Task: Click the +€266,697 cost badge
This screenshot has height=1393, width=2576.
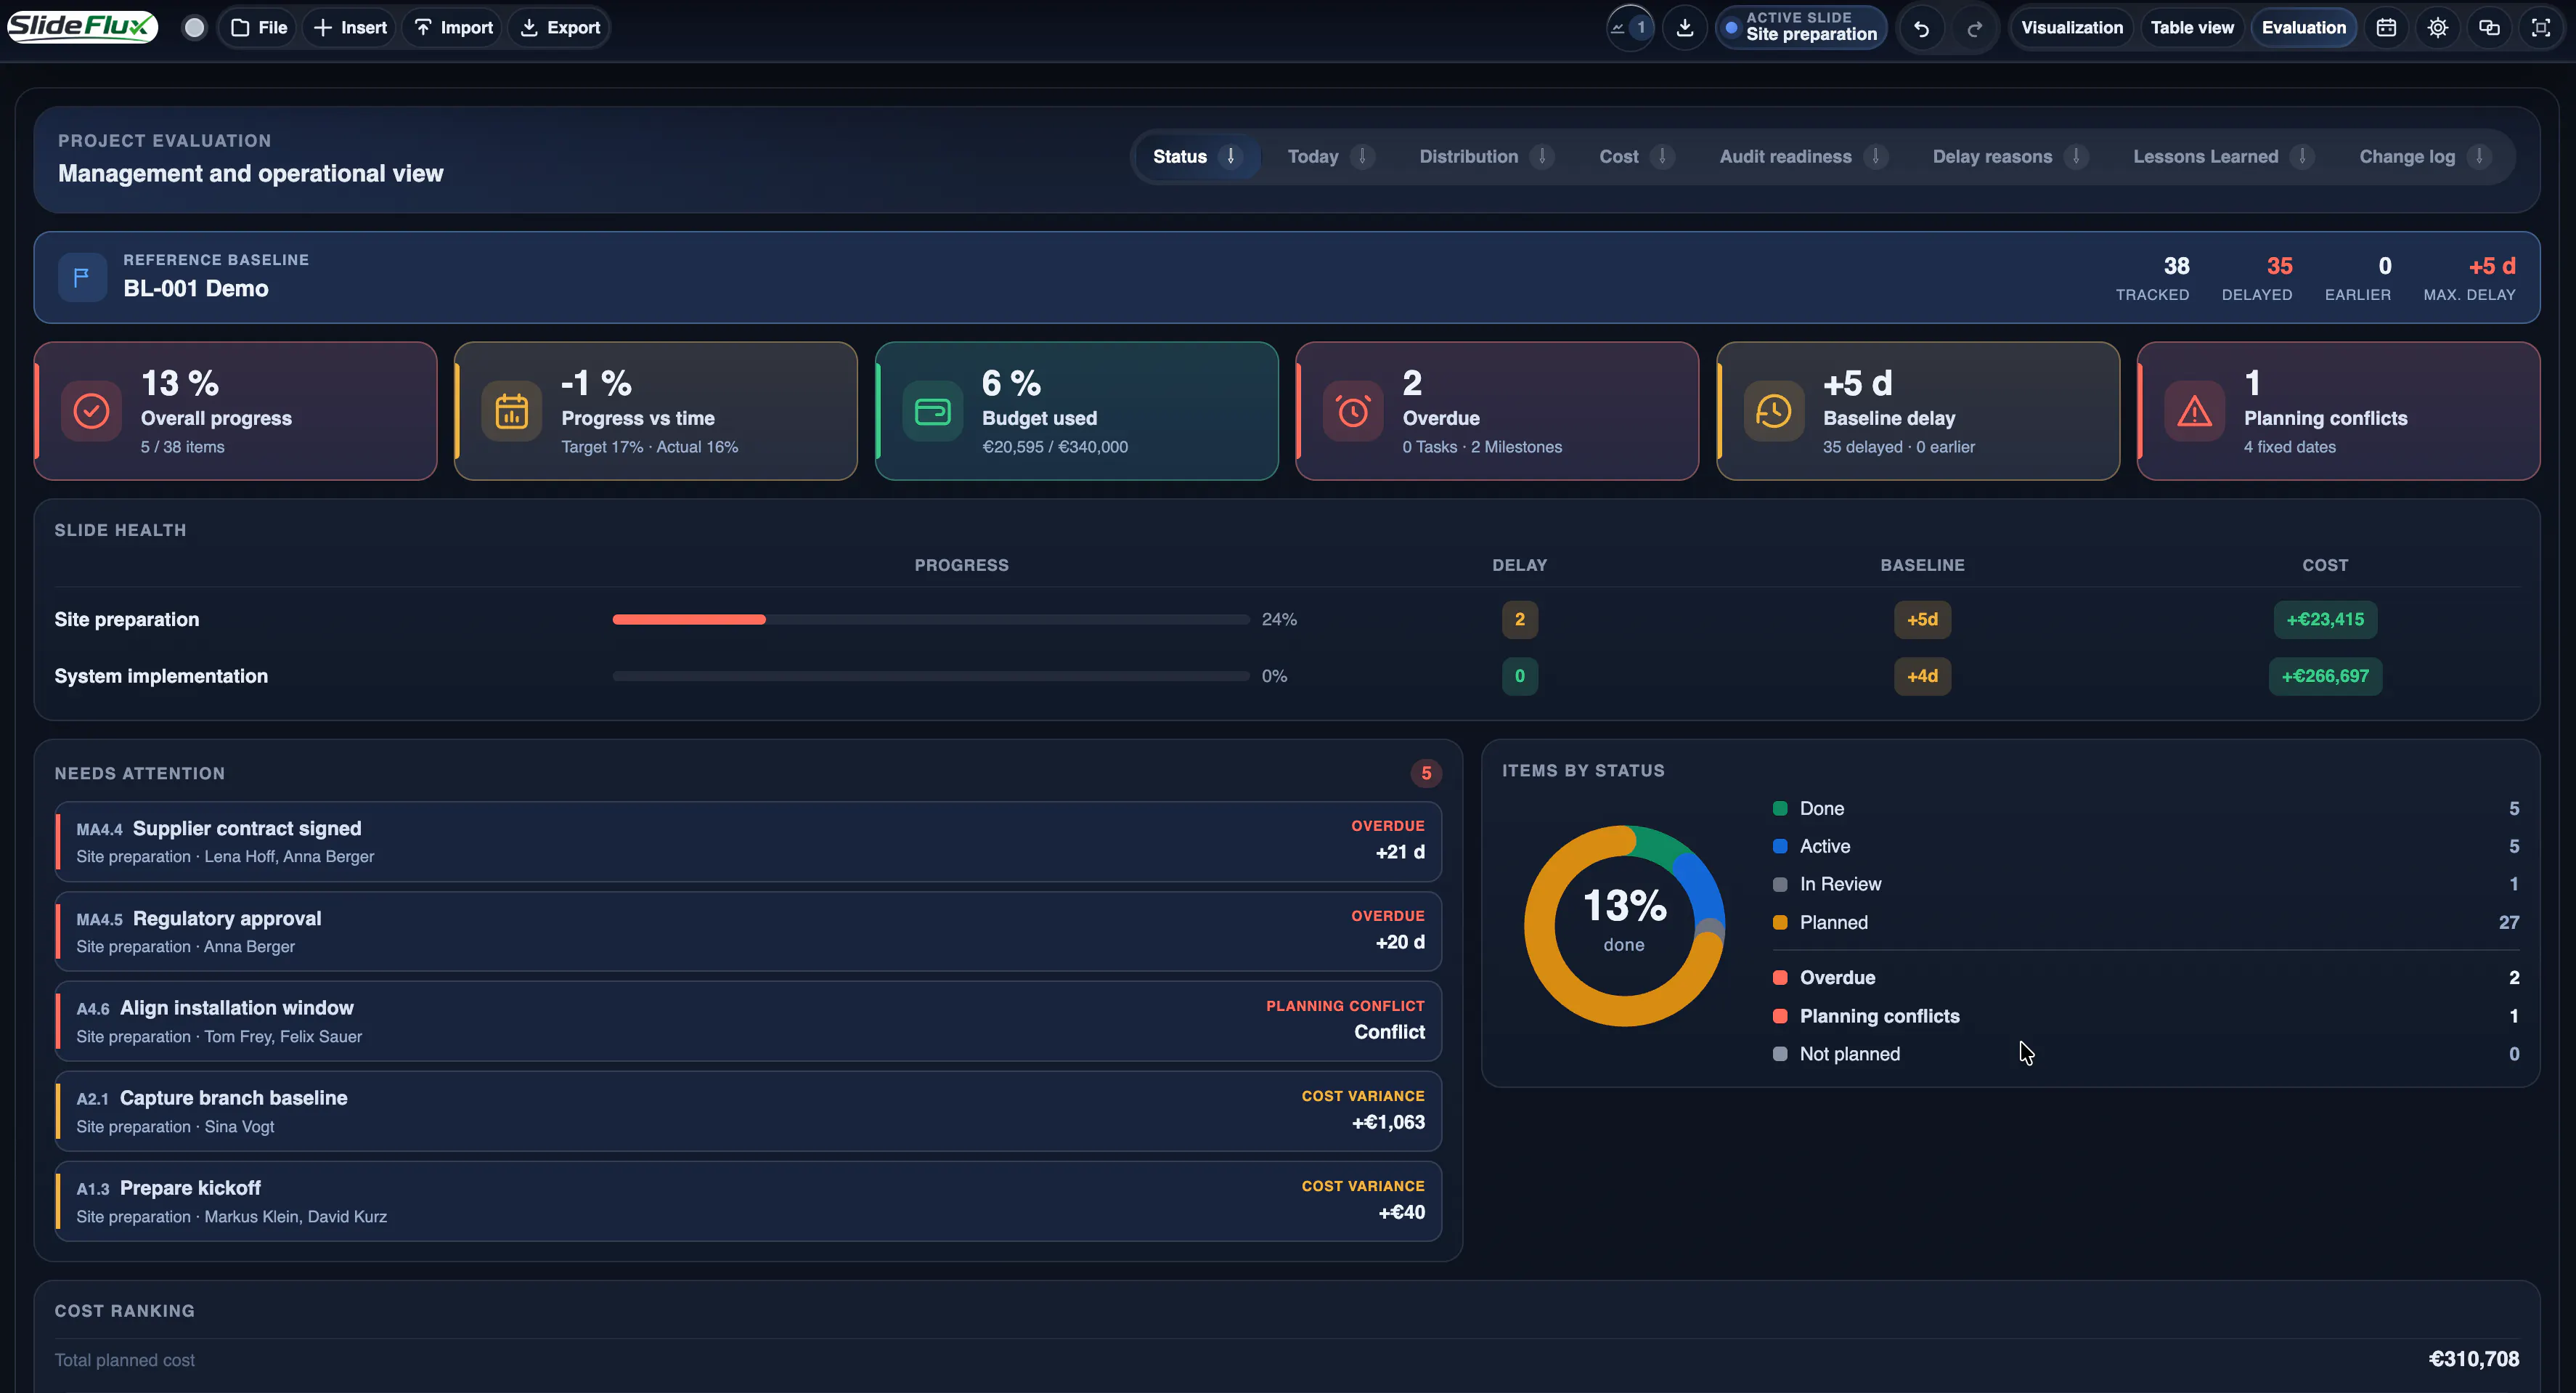Action: tap(2325, 676)
